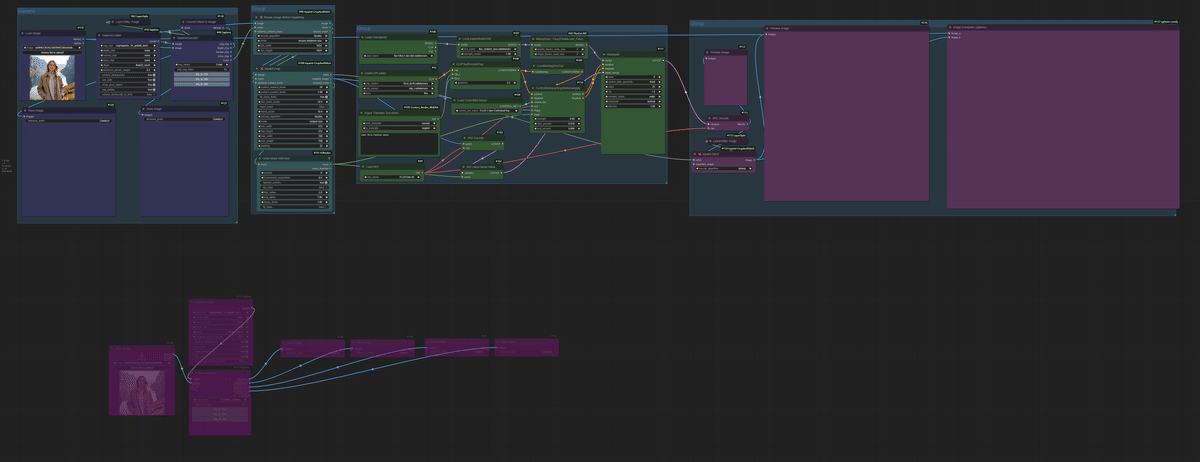The height and width of the screenshot is (462, 1200).
Task: Click the red icon on the Inpaint Crop node
Action: (261, 69)
